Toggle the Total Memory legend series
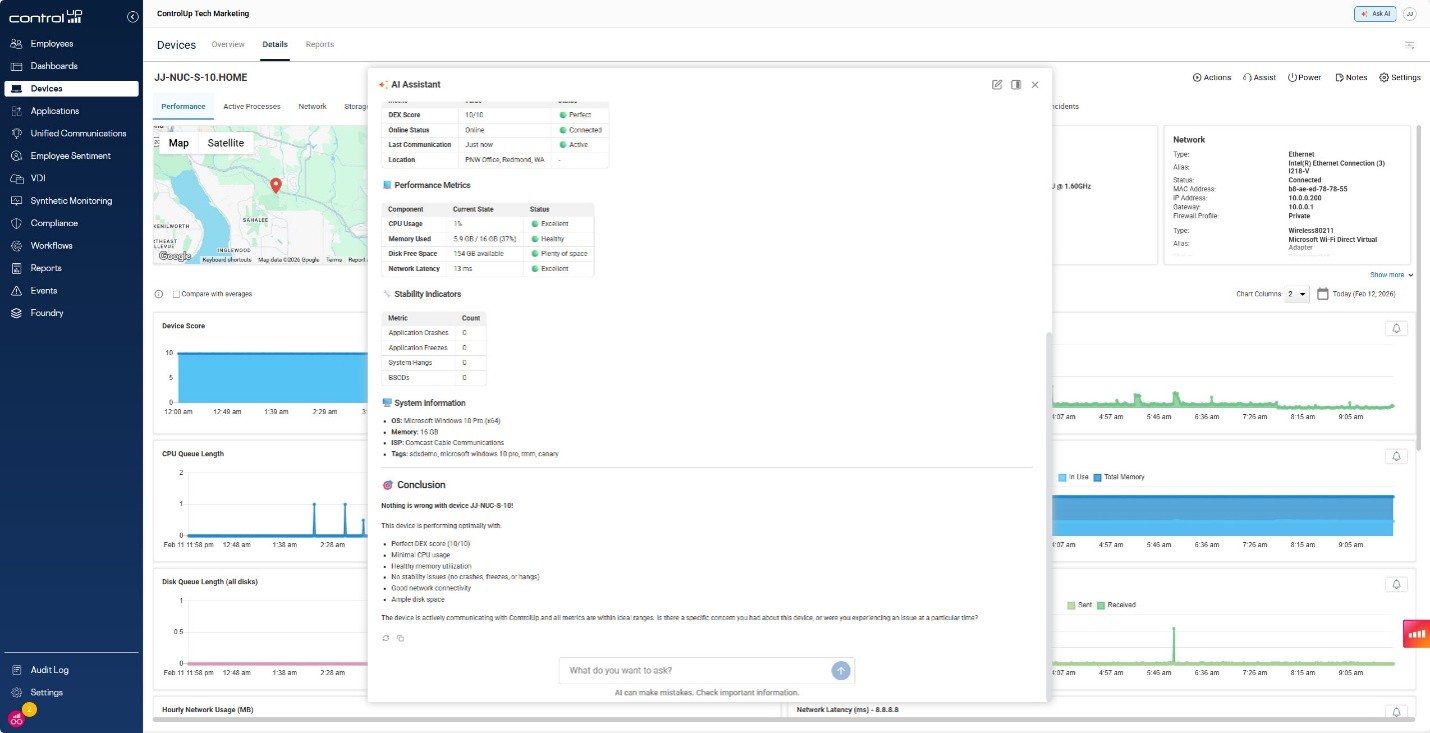This screenshot has width=1430, height=733. coord(1120,477)
